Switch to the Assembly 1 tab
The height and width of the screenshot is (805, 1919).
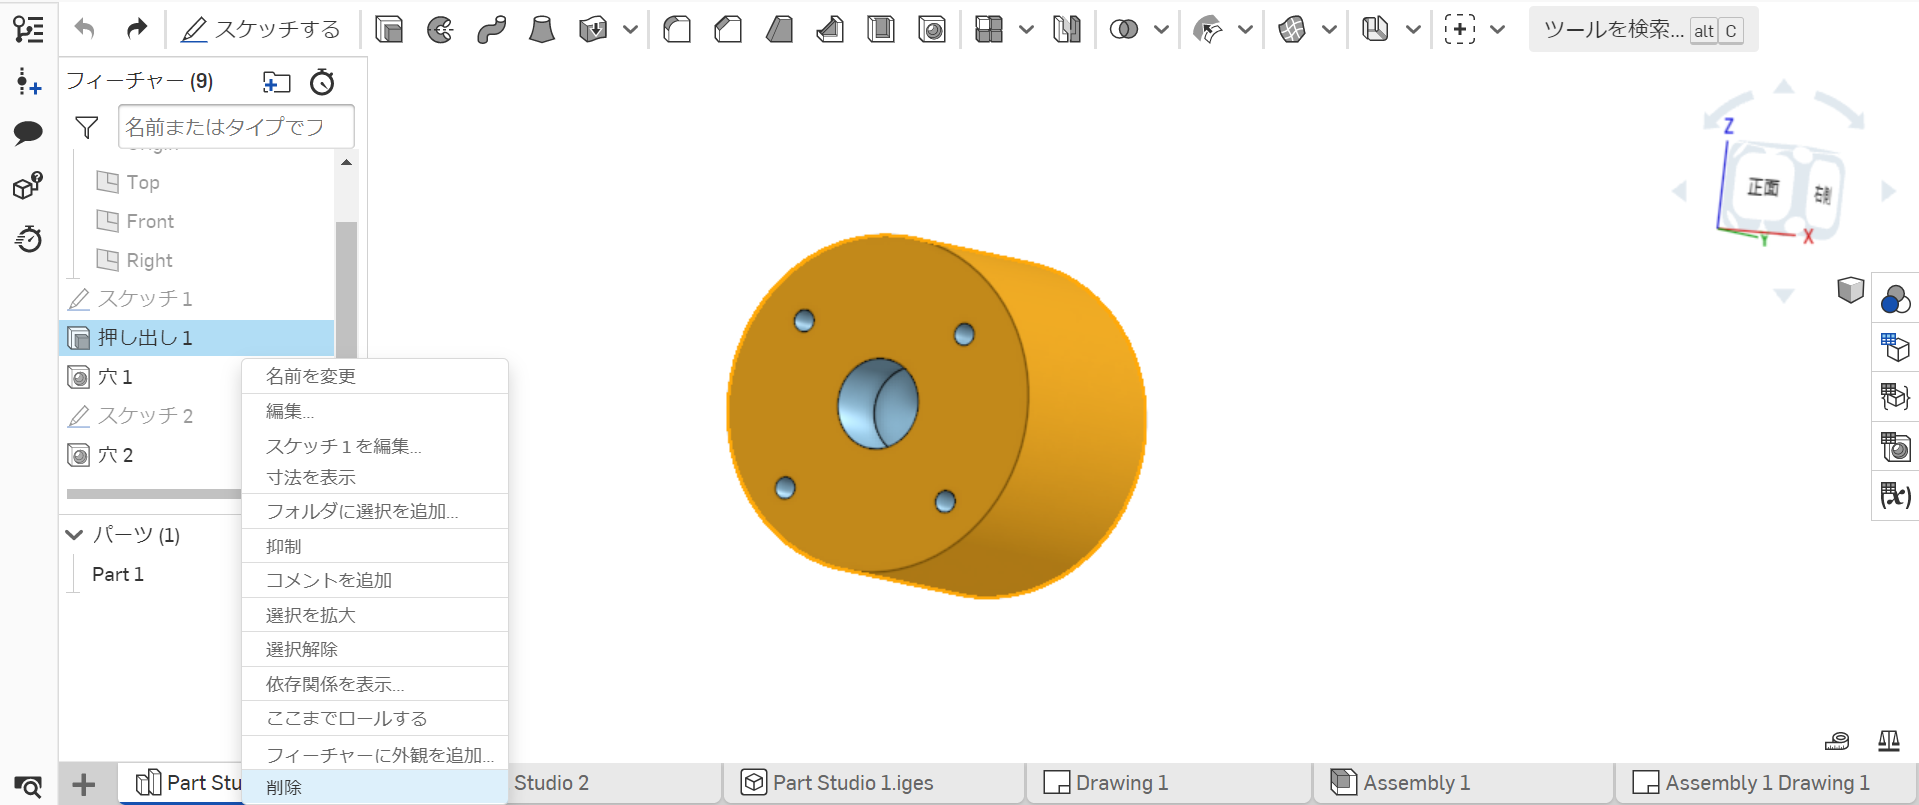[1463, 783]
